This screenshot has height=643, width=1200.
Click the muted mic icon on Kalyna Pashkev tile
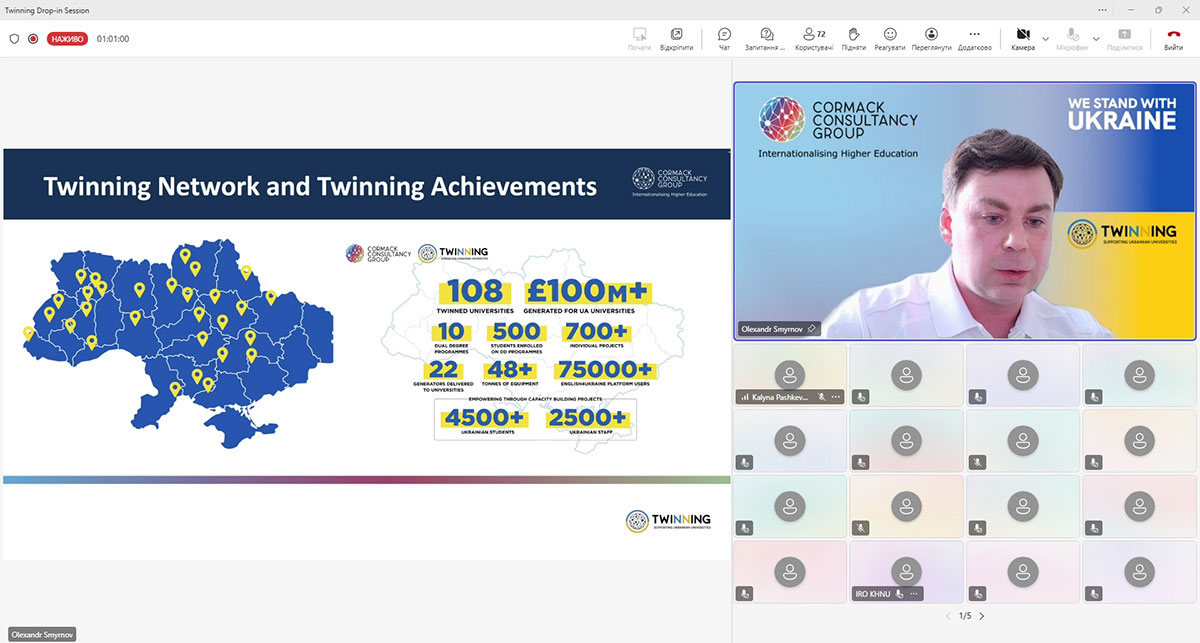click(x=821, y=397)
